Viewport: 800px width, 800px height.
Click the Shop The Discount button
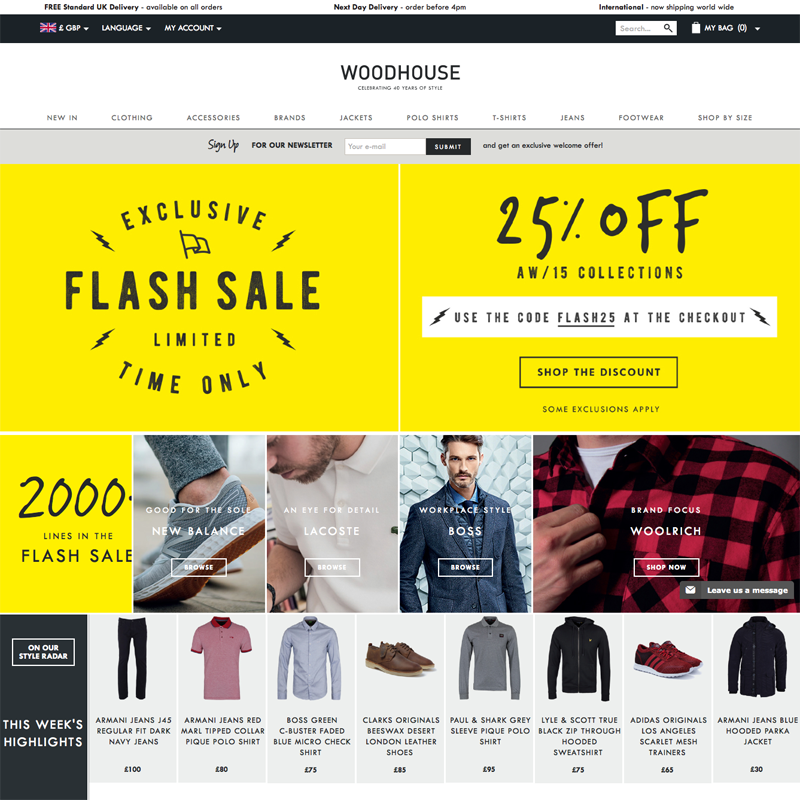coord(598,372)
